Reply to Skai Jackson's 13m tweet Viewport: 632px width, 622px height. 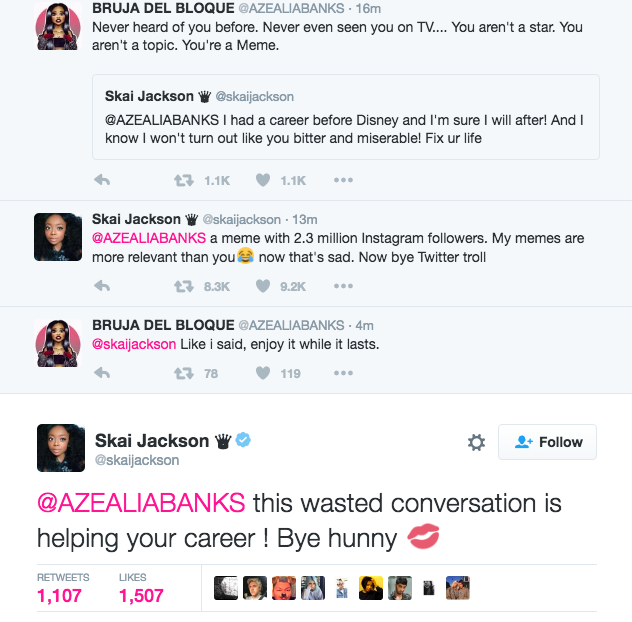101,286
